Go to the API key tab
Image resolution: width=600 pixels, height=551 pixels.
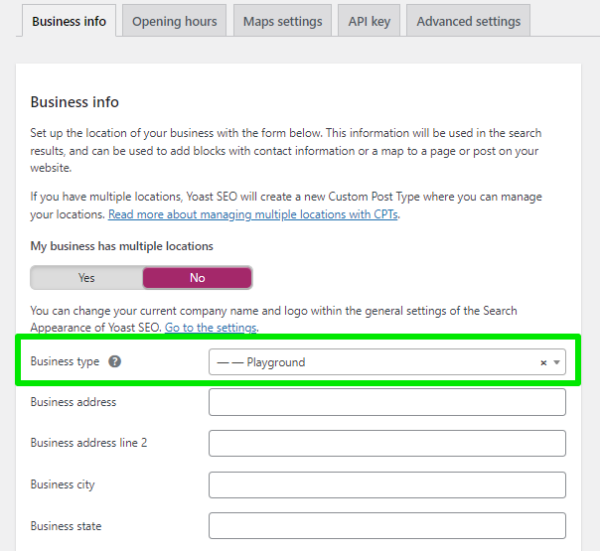coord(369,21)
